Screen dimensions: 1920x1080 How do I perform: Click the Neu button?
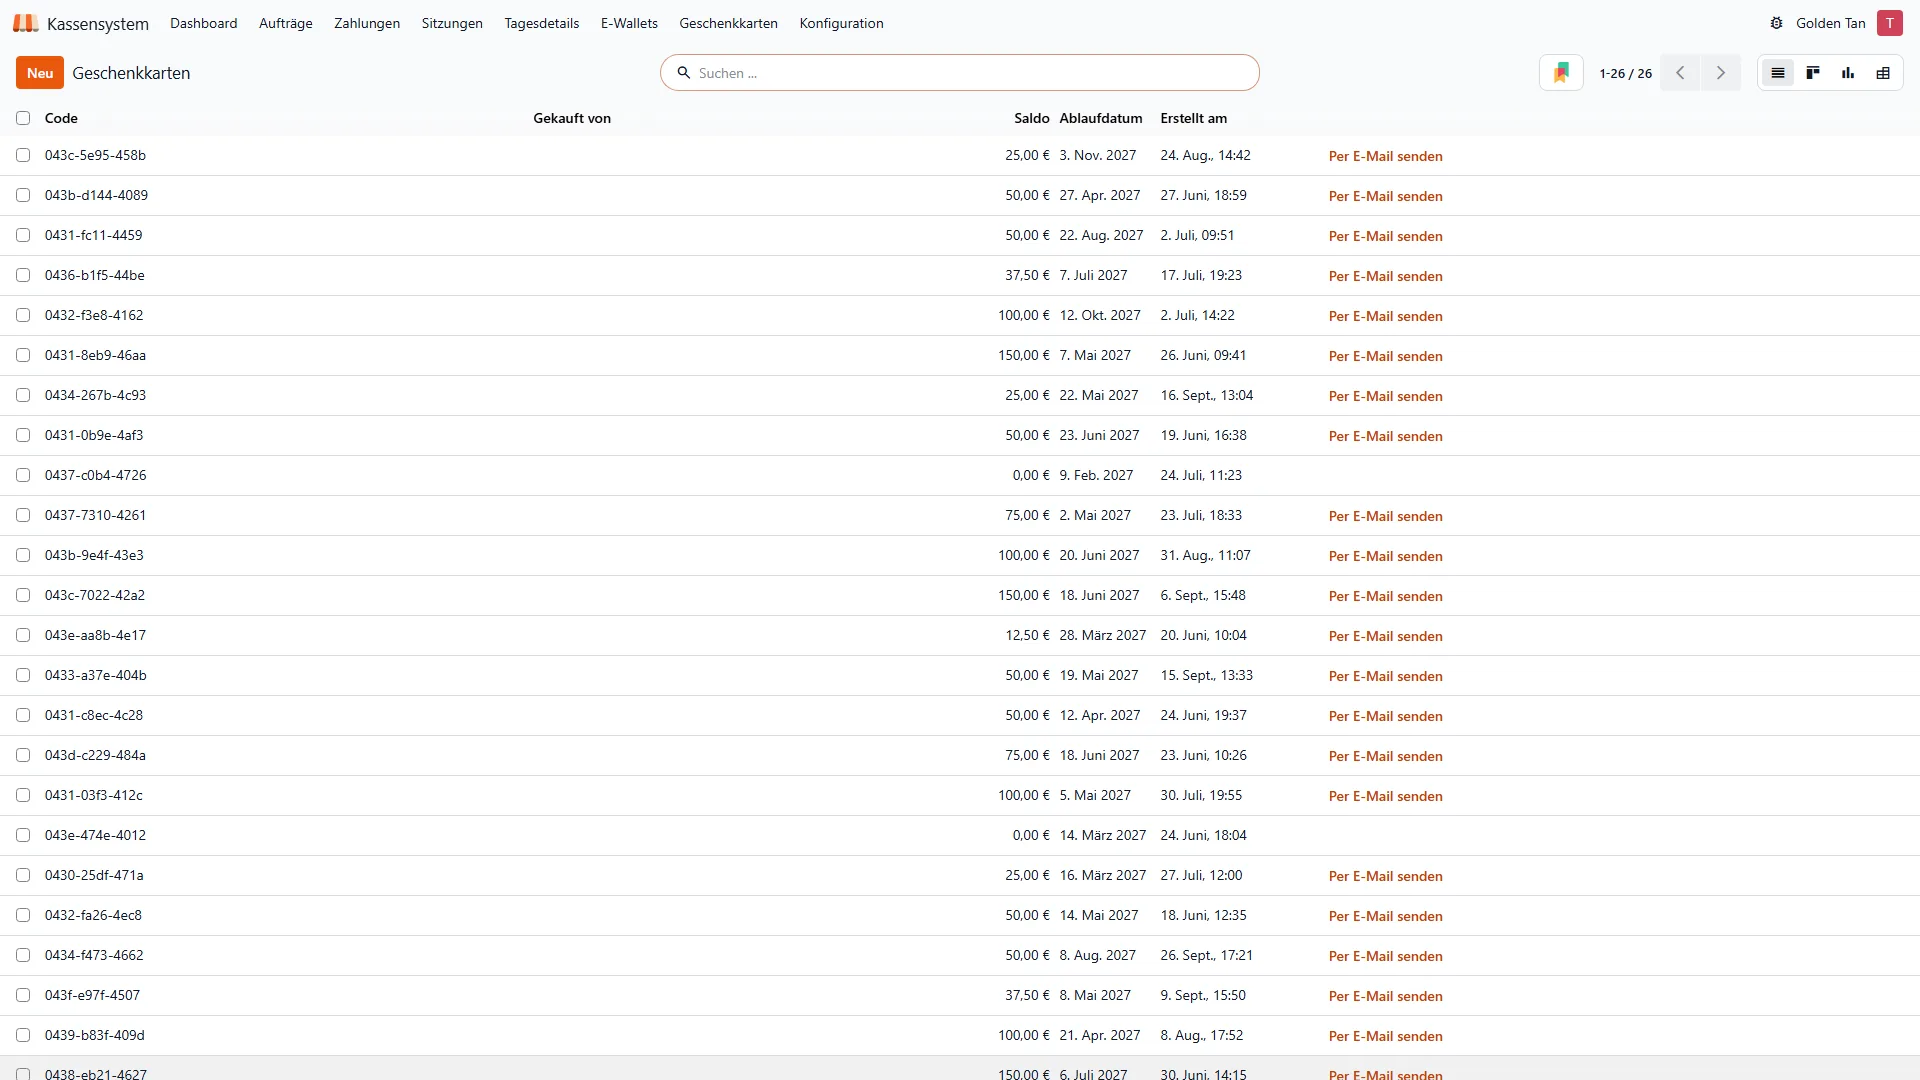pyautogui.click(x=40, y=73)
